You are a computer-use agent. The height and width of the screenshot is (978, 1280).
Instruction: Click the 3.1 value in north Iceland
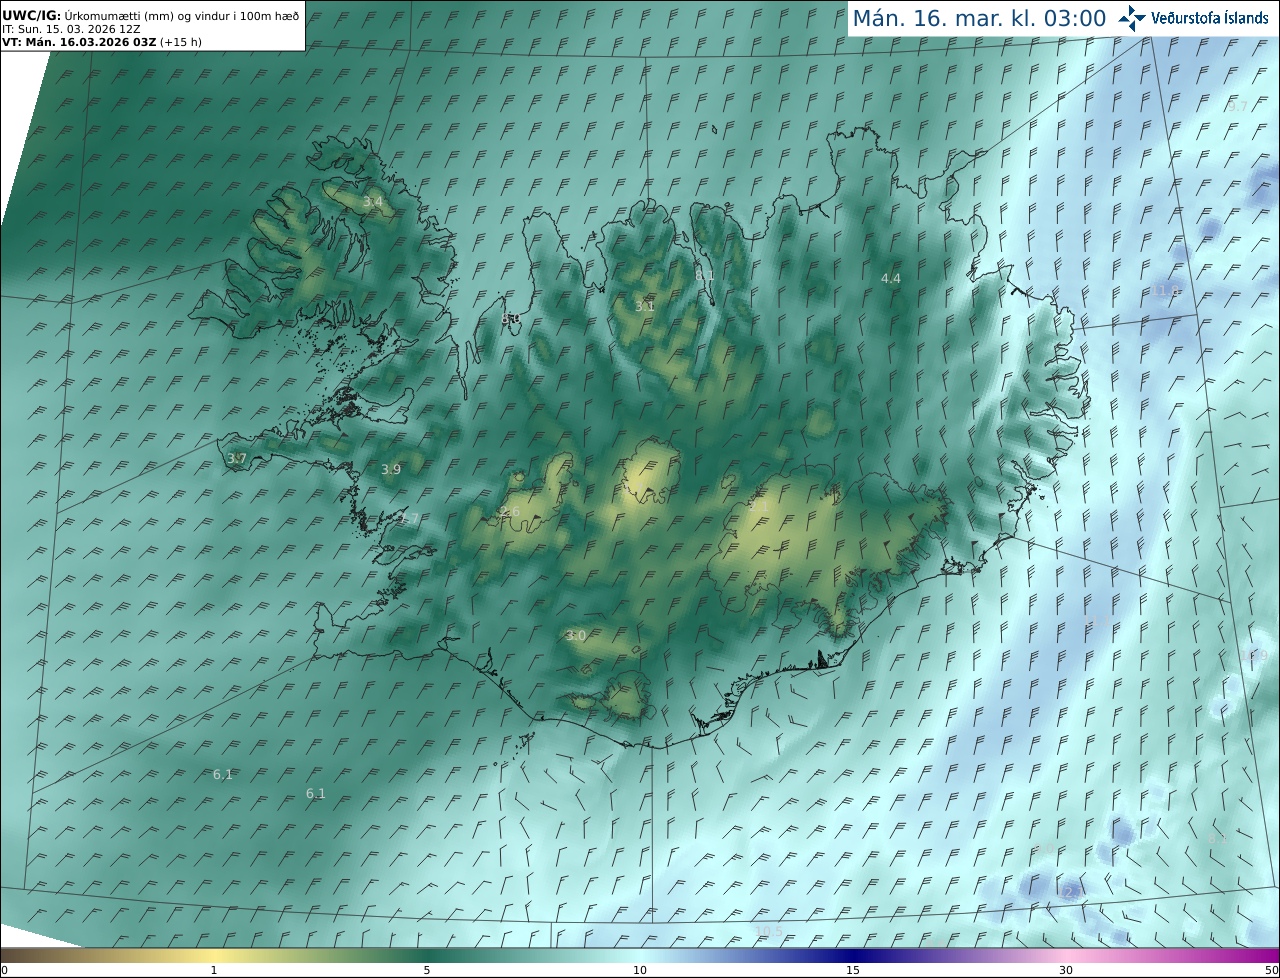coord(644,306)
